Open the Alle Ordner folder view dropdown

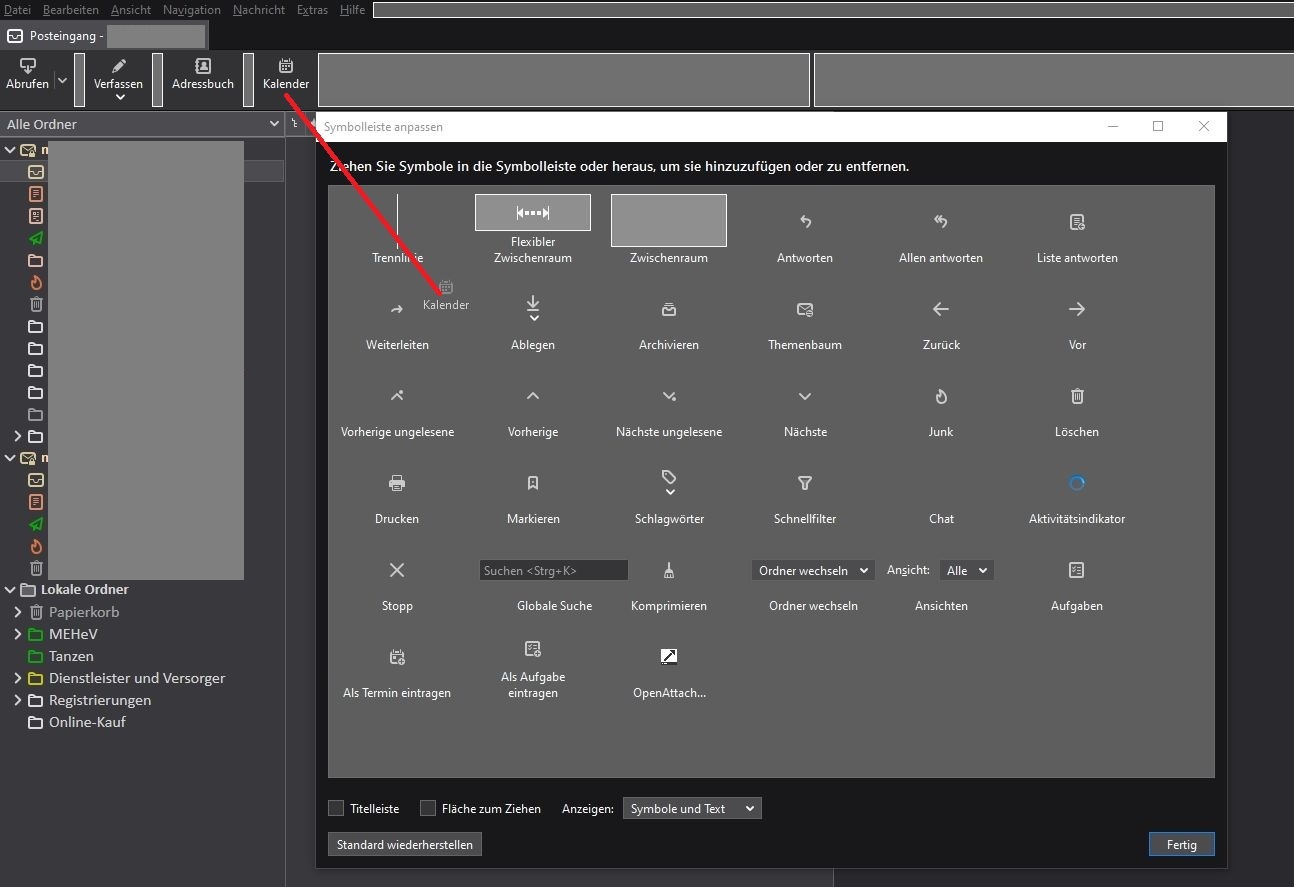click(142, 124)
